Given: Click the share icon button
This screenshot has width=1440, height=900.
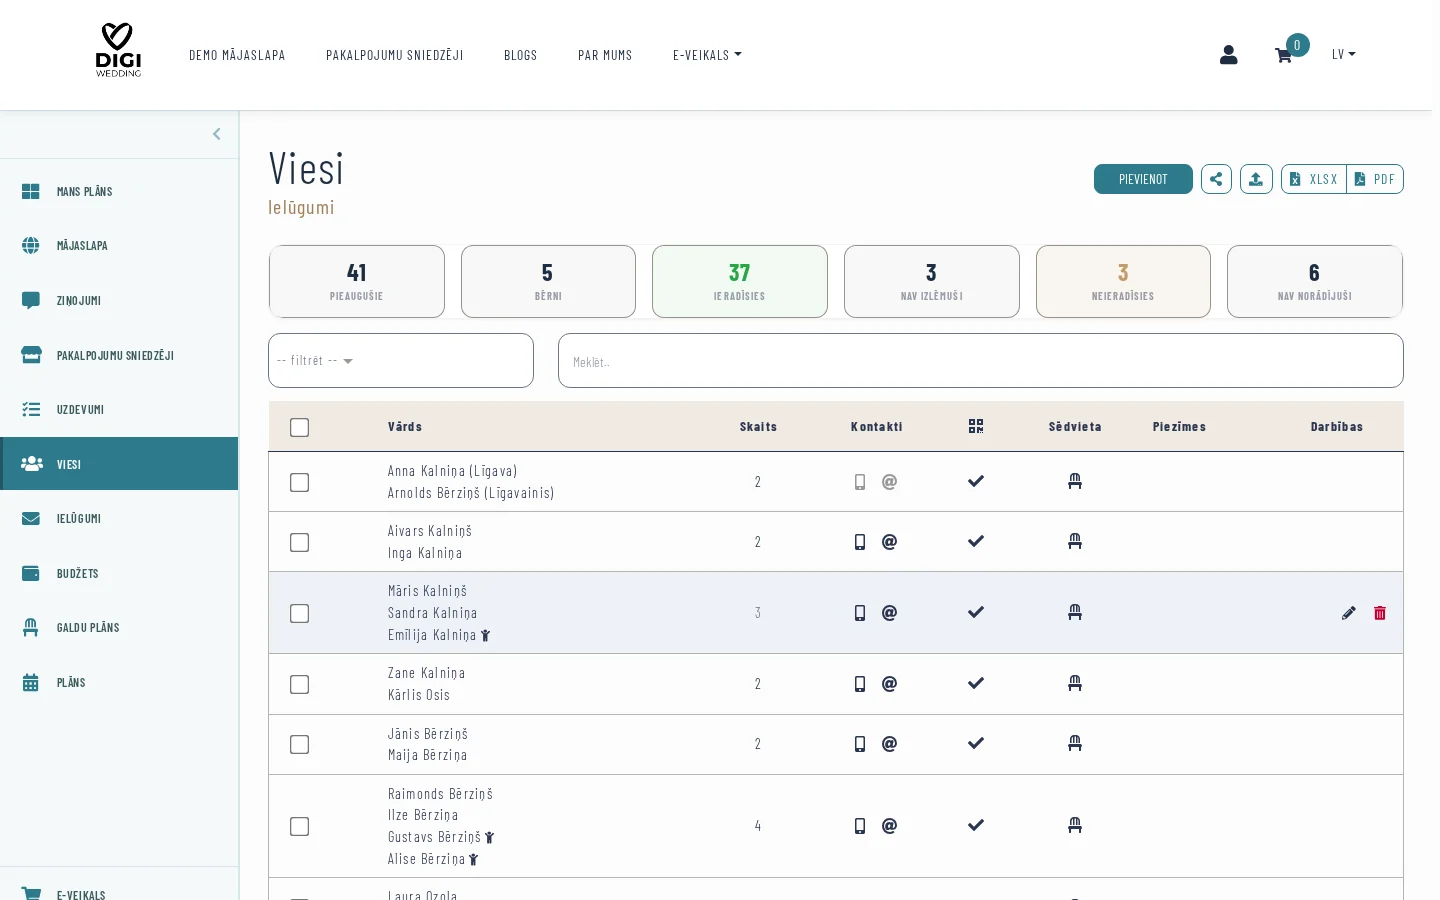Looking at the screenshot, I should point(1216,179).
